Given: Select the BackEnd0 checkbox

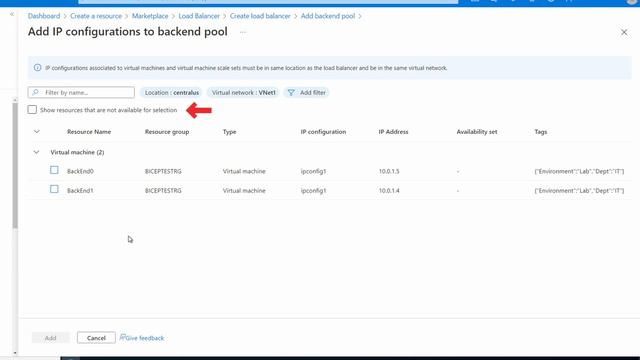Looking at the screenshot, I should coord(54,170).
